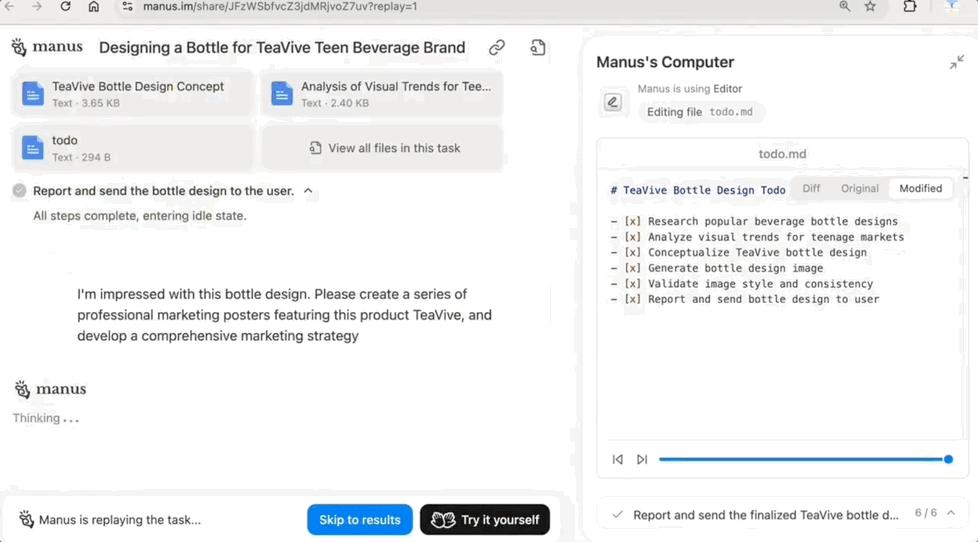The width and height of the screenshot is (978, 542).
Task: Click the todo.md file title header
Action: [x=782, y=154]
